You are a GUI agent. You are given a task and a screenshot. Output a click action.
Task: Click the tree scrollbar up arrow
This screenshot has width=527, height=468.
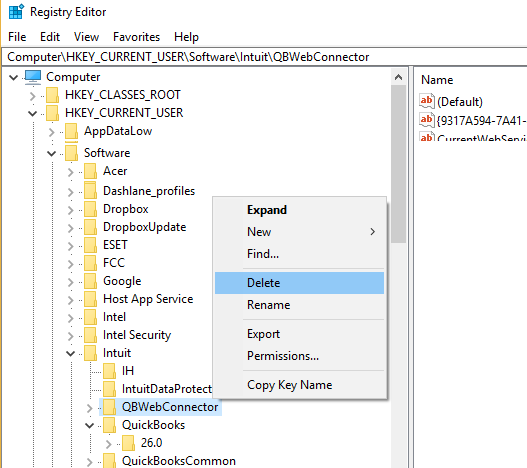pos(399,77)
